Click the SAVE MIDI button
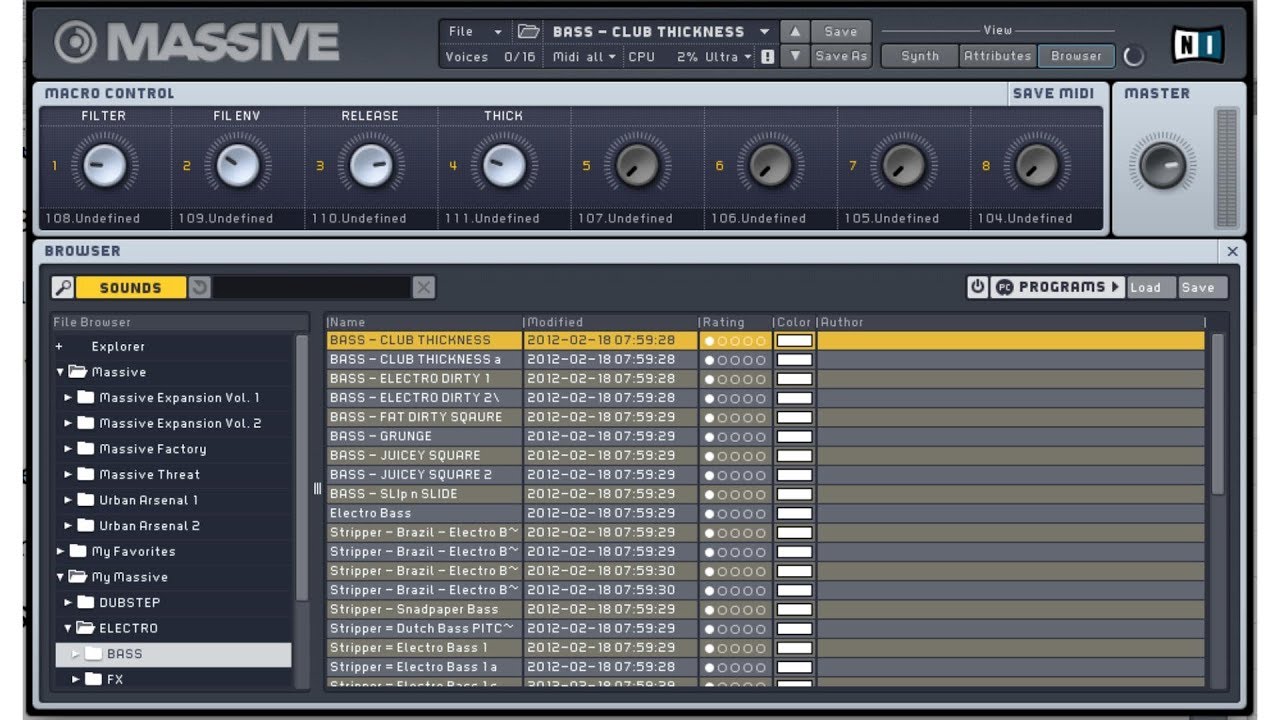This screenshot has height=720, width=1280. [1053, 93]
